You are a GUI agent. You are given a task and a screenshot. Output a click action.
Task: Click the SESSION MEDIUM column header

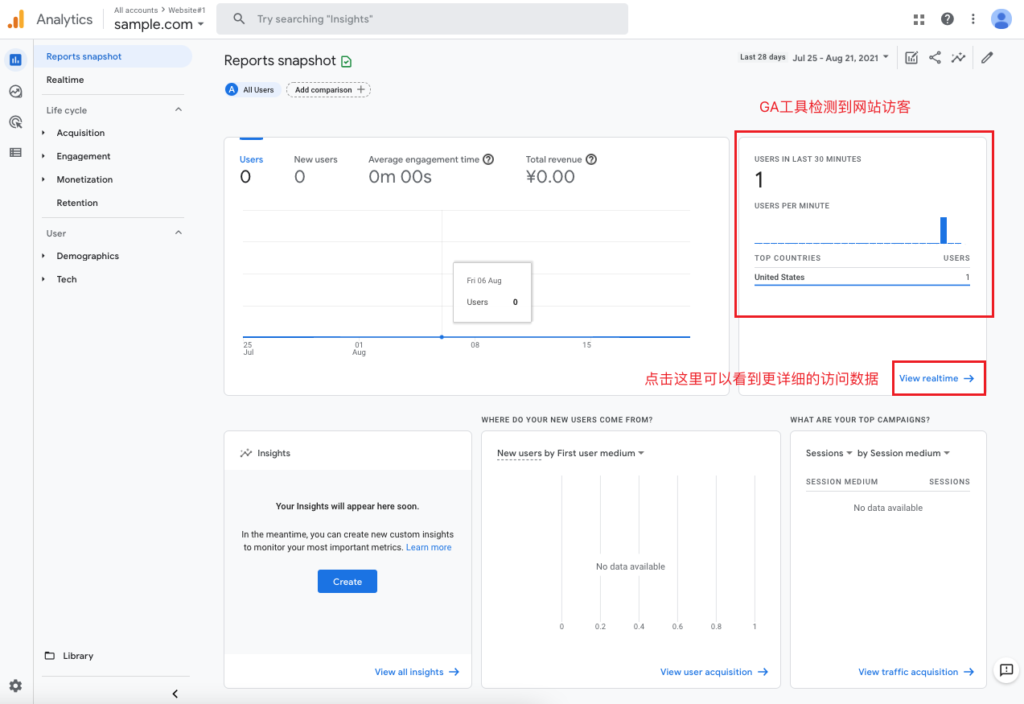pos(841,482)
